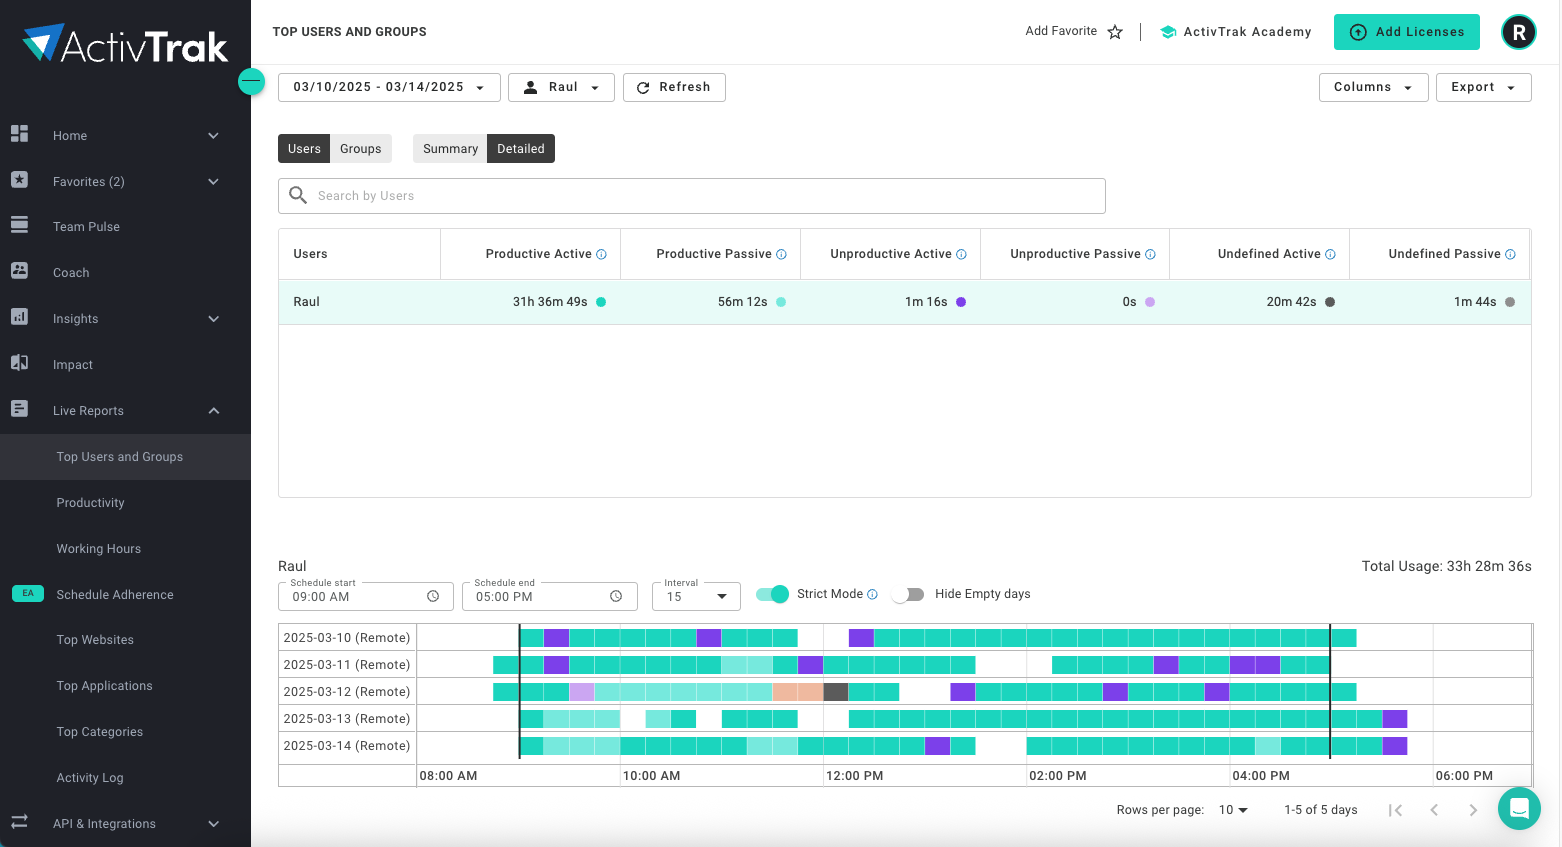
Task: Click the Home dashboard icon
Action: click(x=19, y=134)
